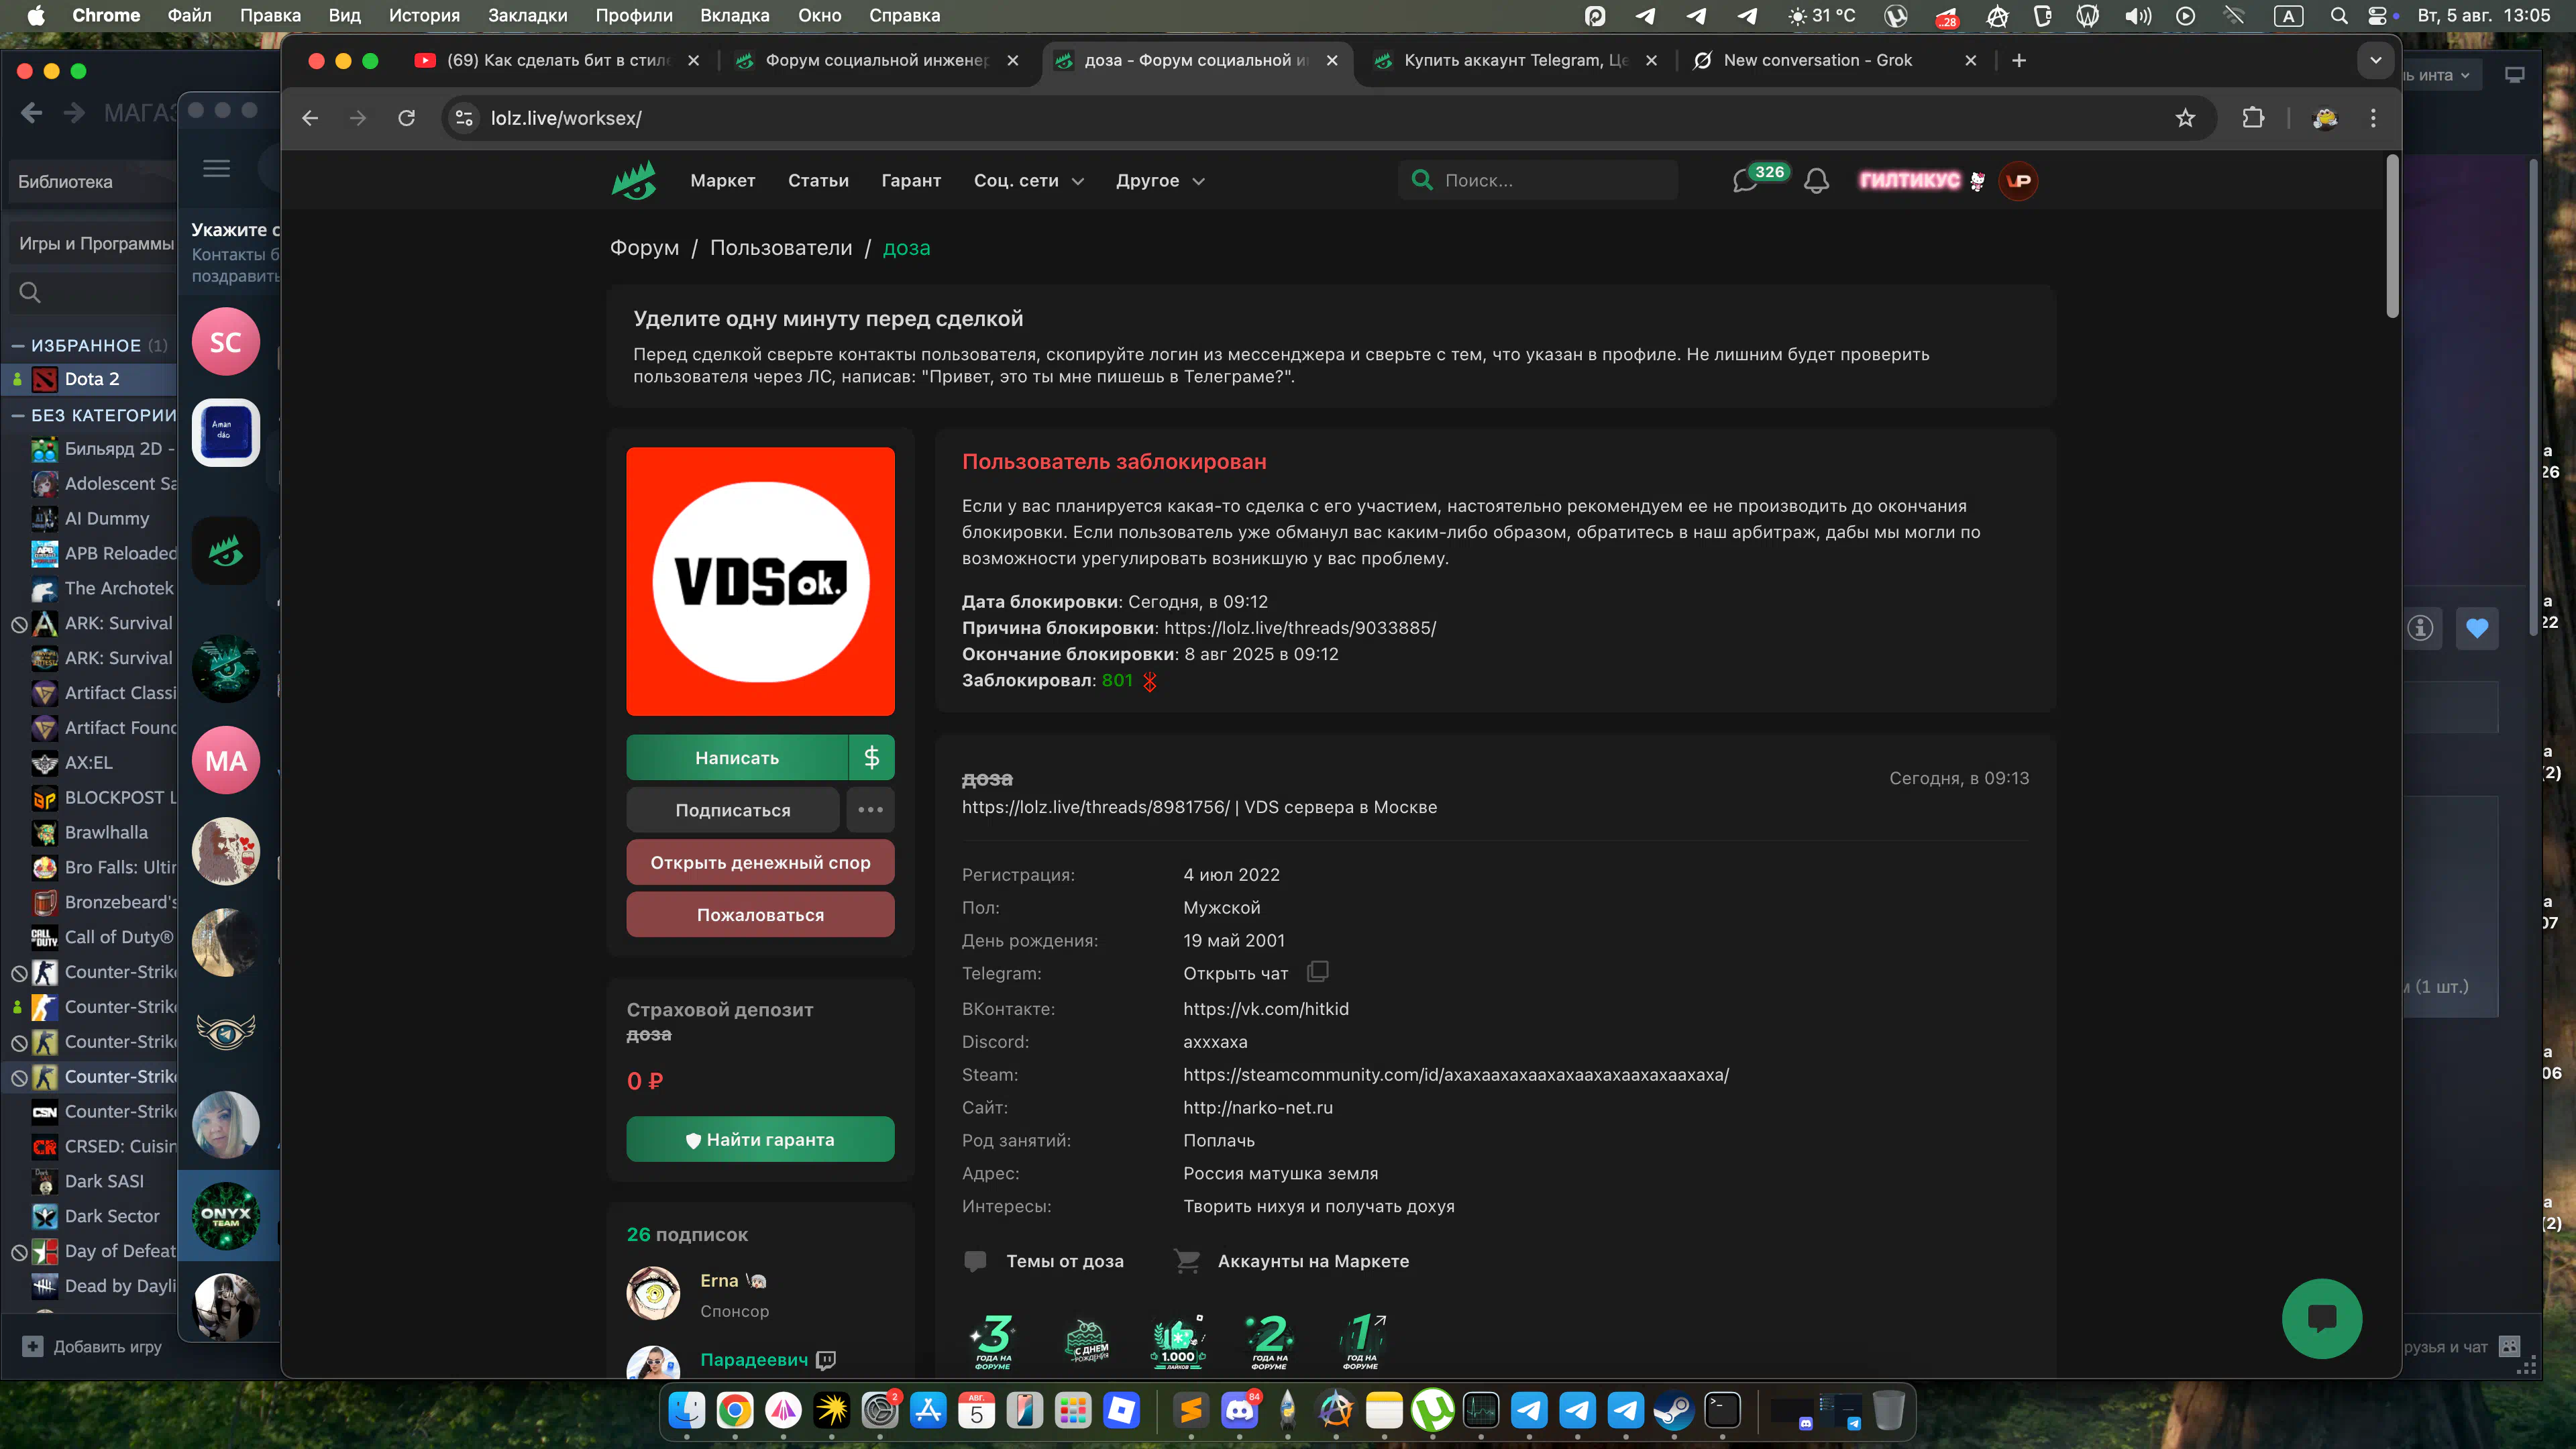Click the dollar transfer icon beside Написать
The width and height of the screenshot is (2576, 1449).
[x=871, y=758]
